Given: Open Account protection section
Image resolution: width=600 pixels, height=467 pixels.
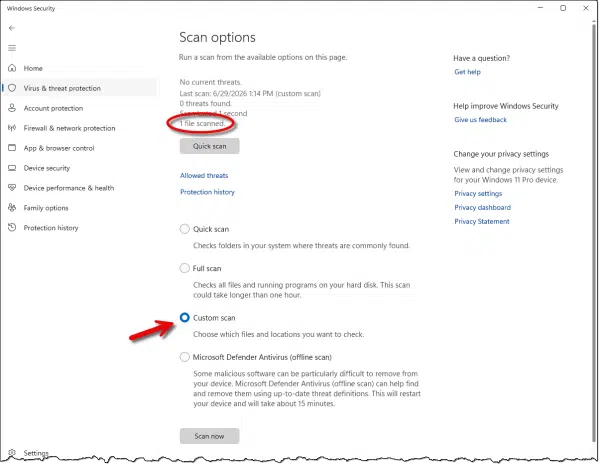Looking at the screenshot, I should point(53,108).
